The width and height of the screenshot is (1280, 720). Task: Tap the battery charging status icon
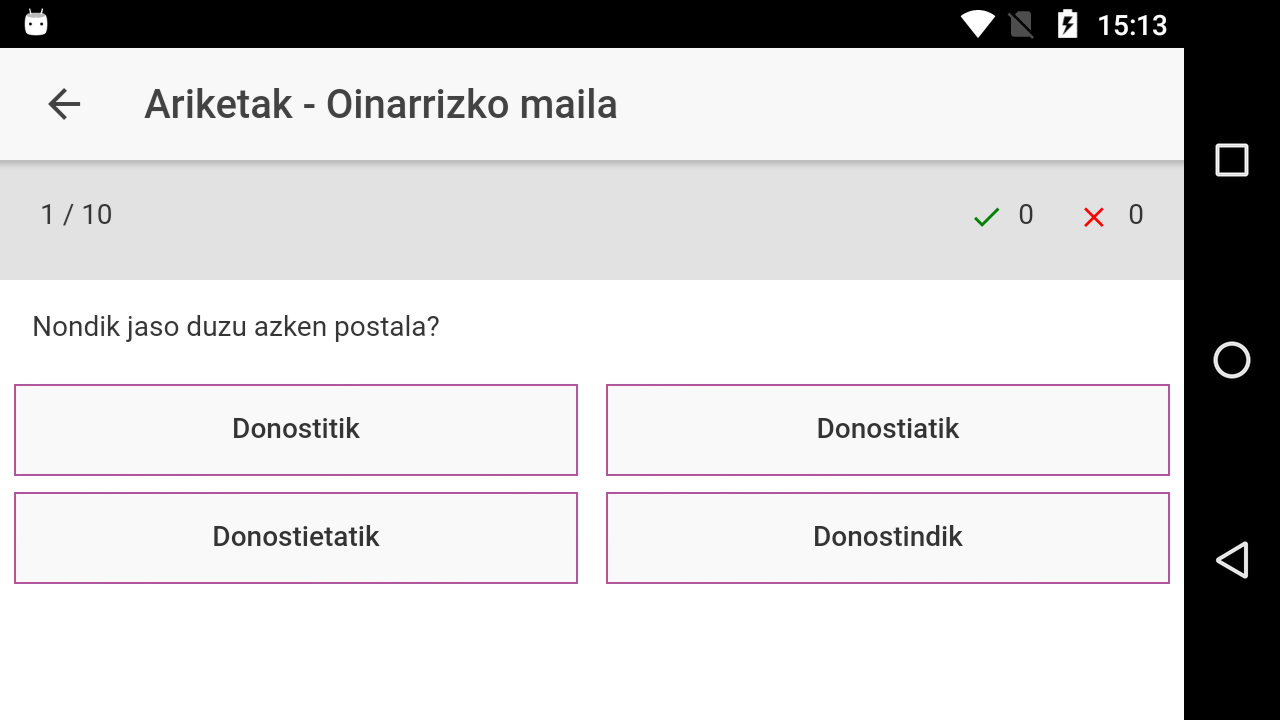click(1067, 24)
